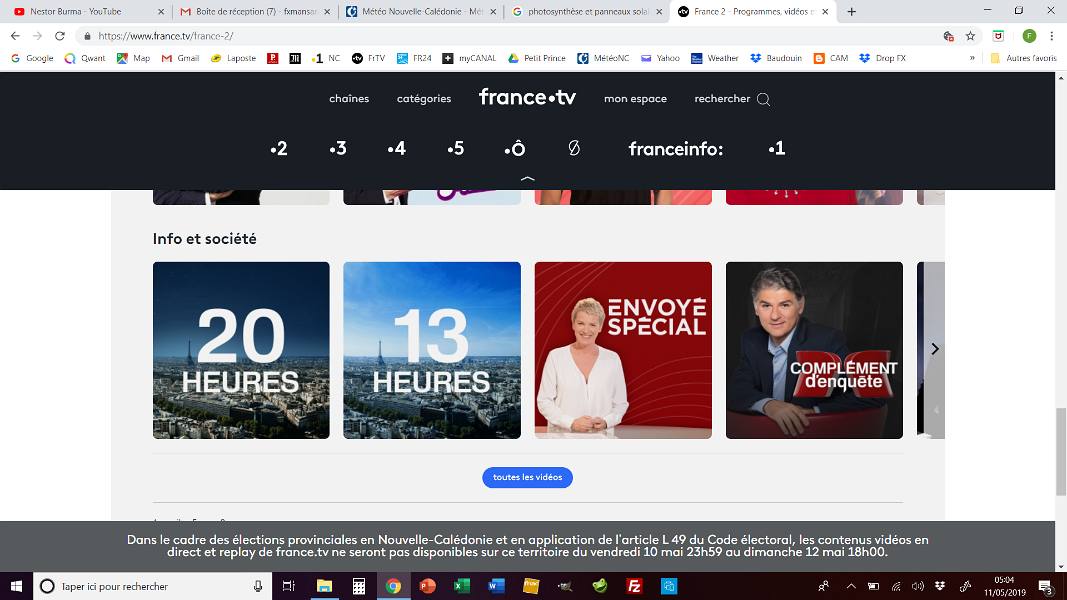Click the toutes les vidéos button
This screenshot has width=1067, height=600.
tap(527, 478)
